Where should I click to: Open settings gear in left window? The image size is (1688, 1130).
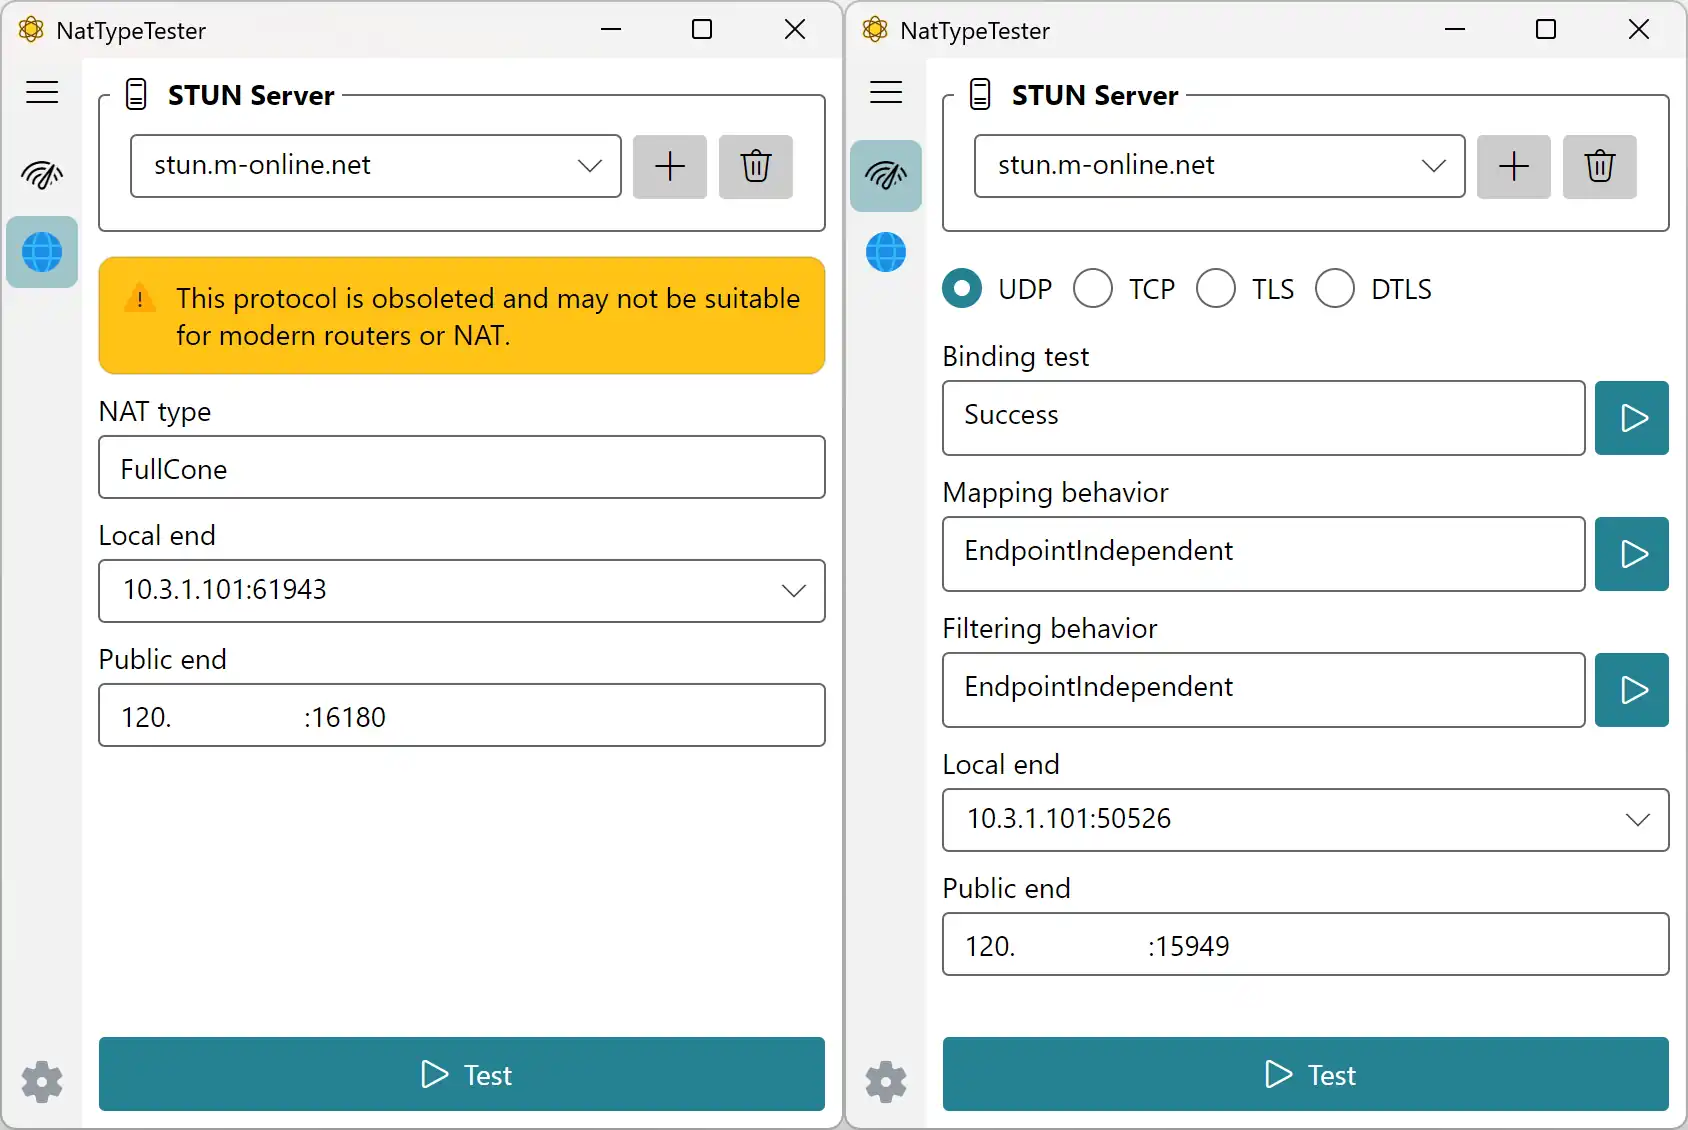click(x=42, y=1082)
